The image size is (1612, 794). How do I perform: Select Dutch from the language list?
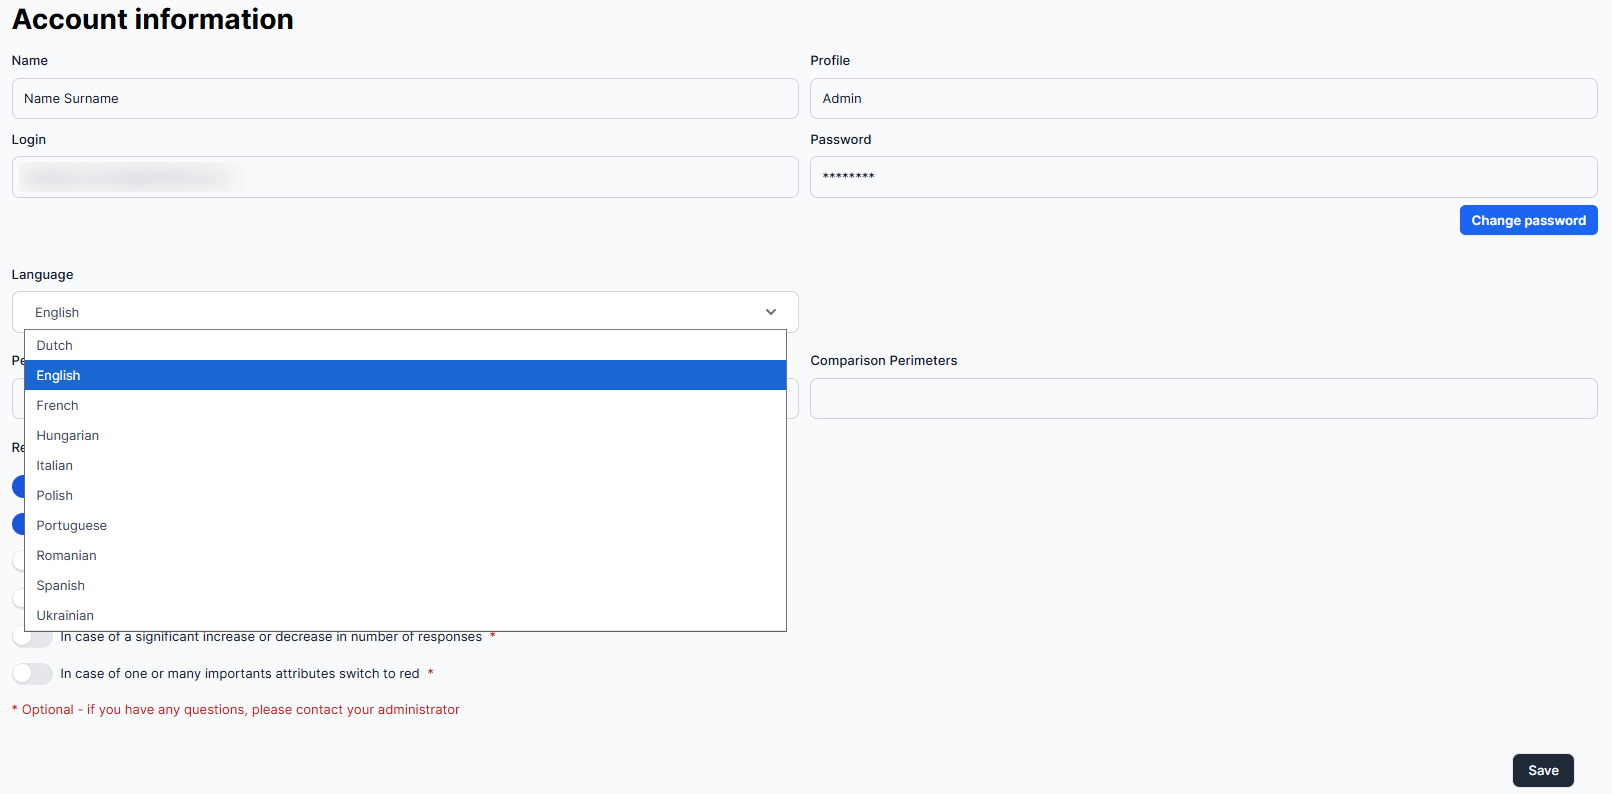click(x=55, y=346)
